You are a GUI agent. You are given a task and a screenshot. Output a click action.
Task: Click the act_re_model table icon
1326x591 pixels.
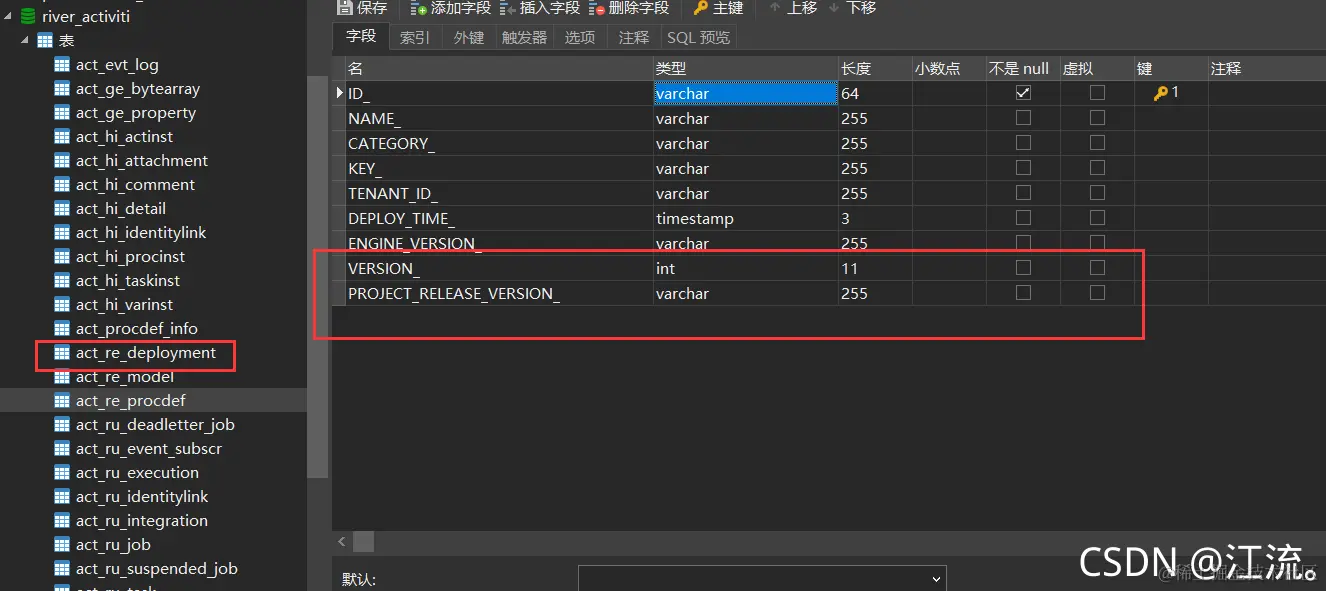pyautogui.click(x=62, y=377)
